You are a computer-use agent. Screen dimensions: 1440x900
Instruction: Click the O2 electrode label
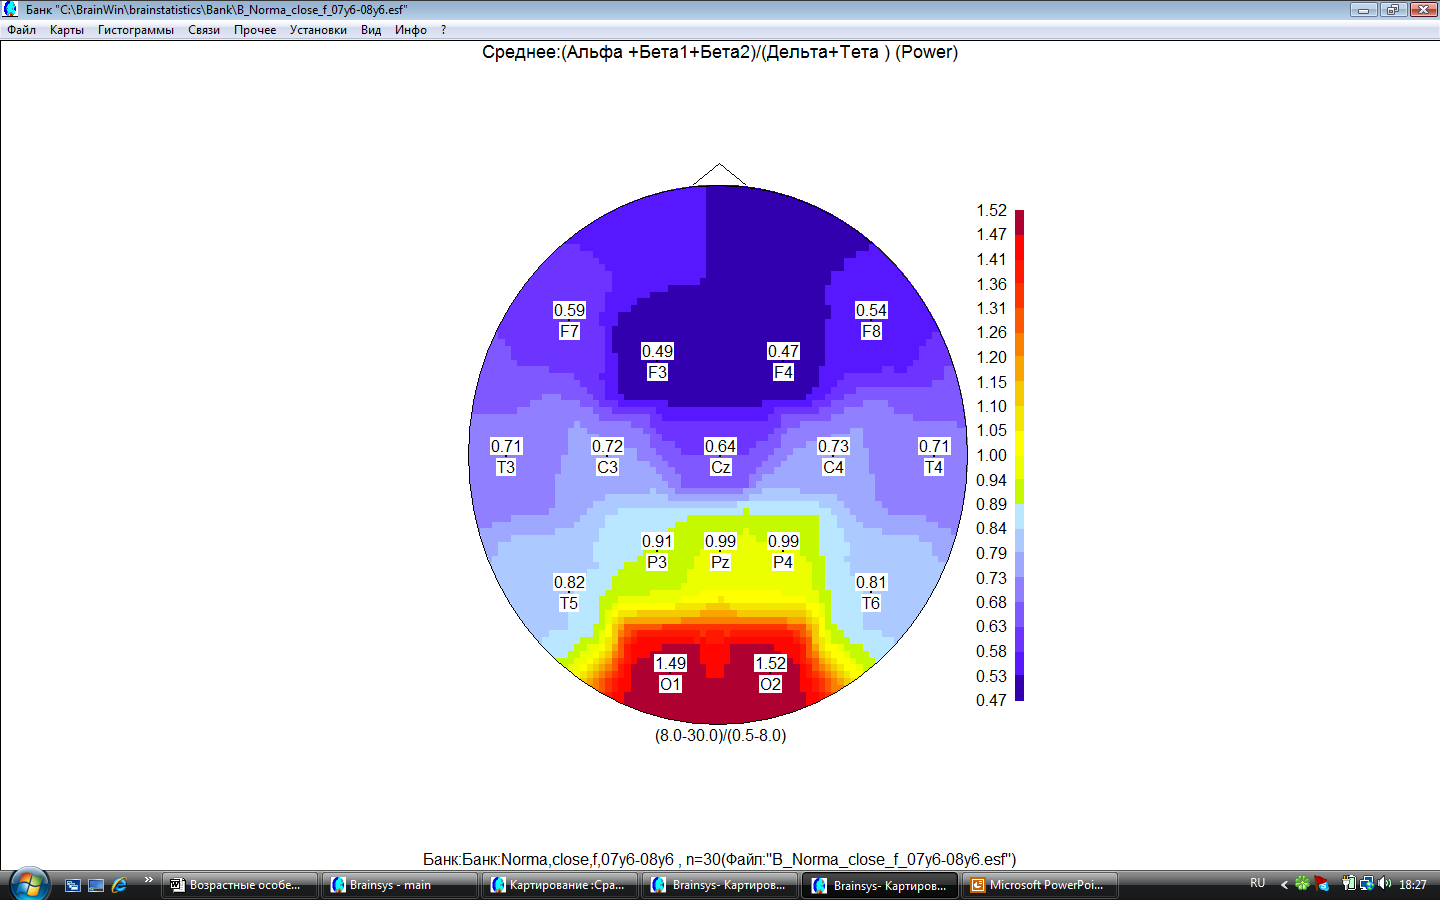(770, 684)
